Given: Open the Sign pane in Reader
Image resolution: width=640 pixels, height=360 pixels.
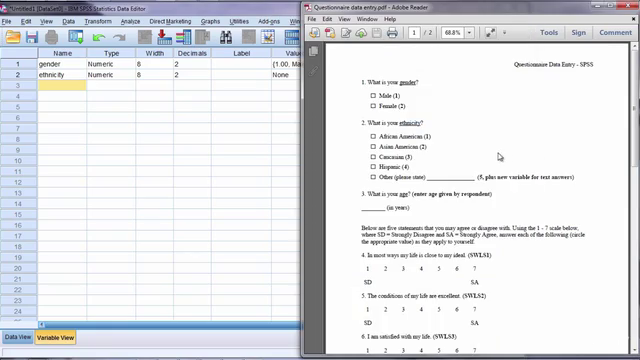Looking at the screenshot, I should [578, 33].
